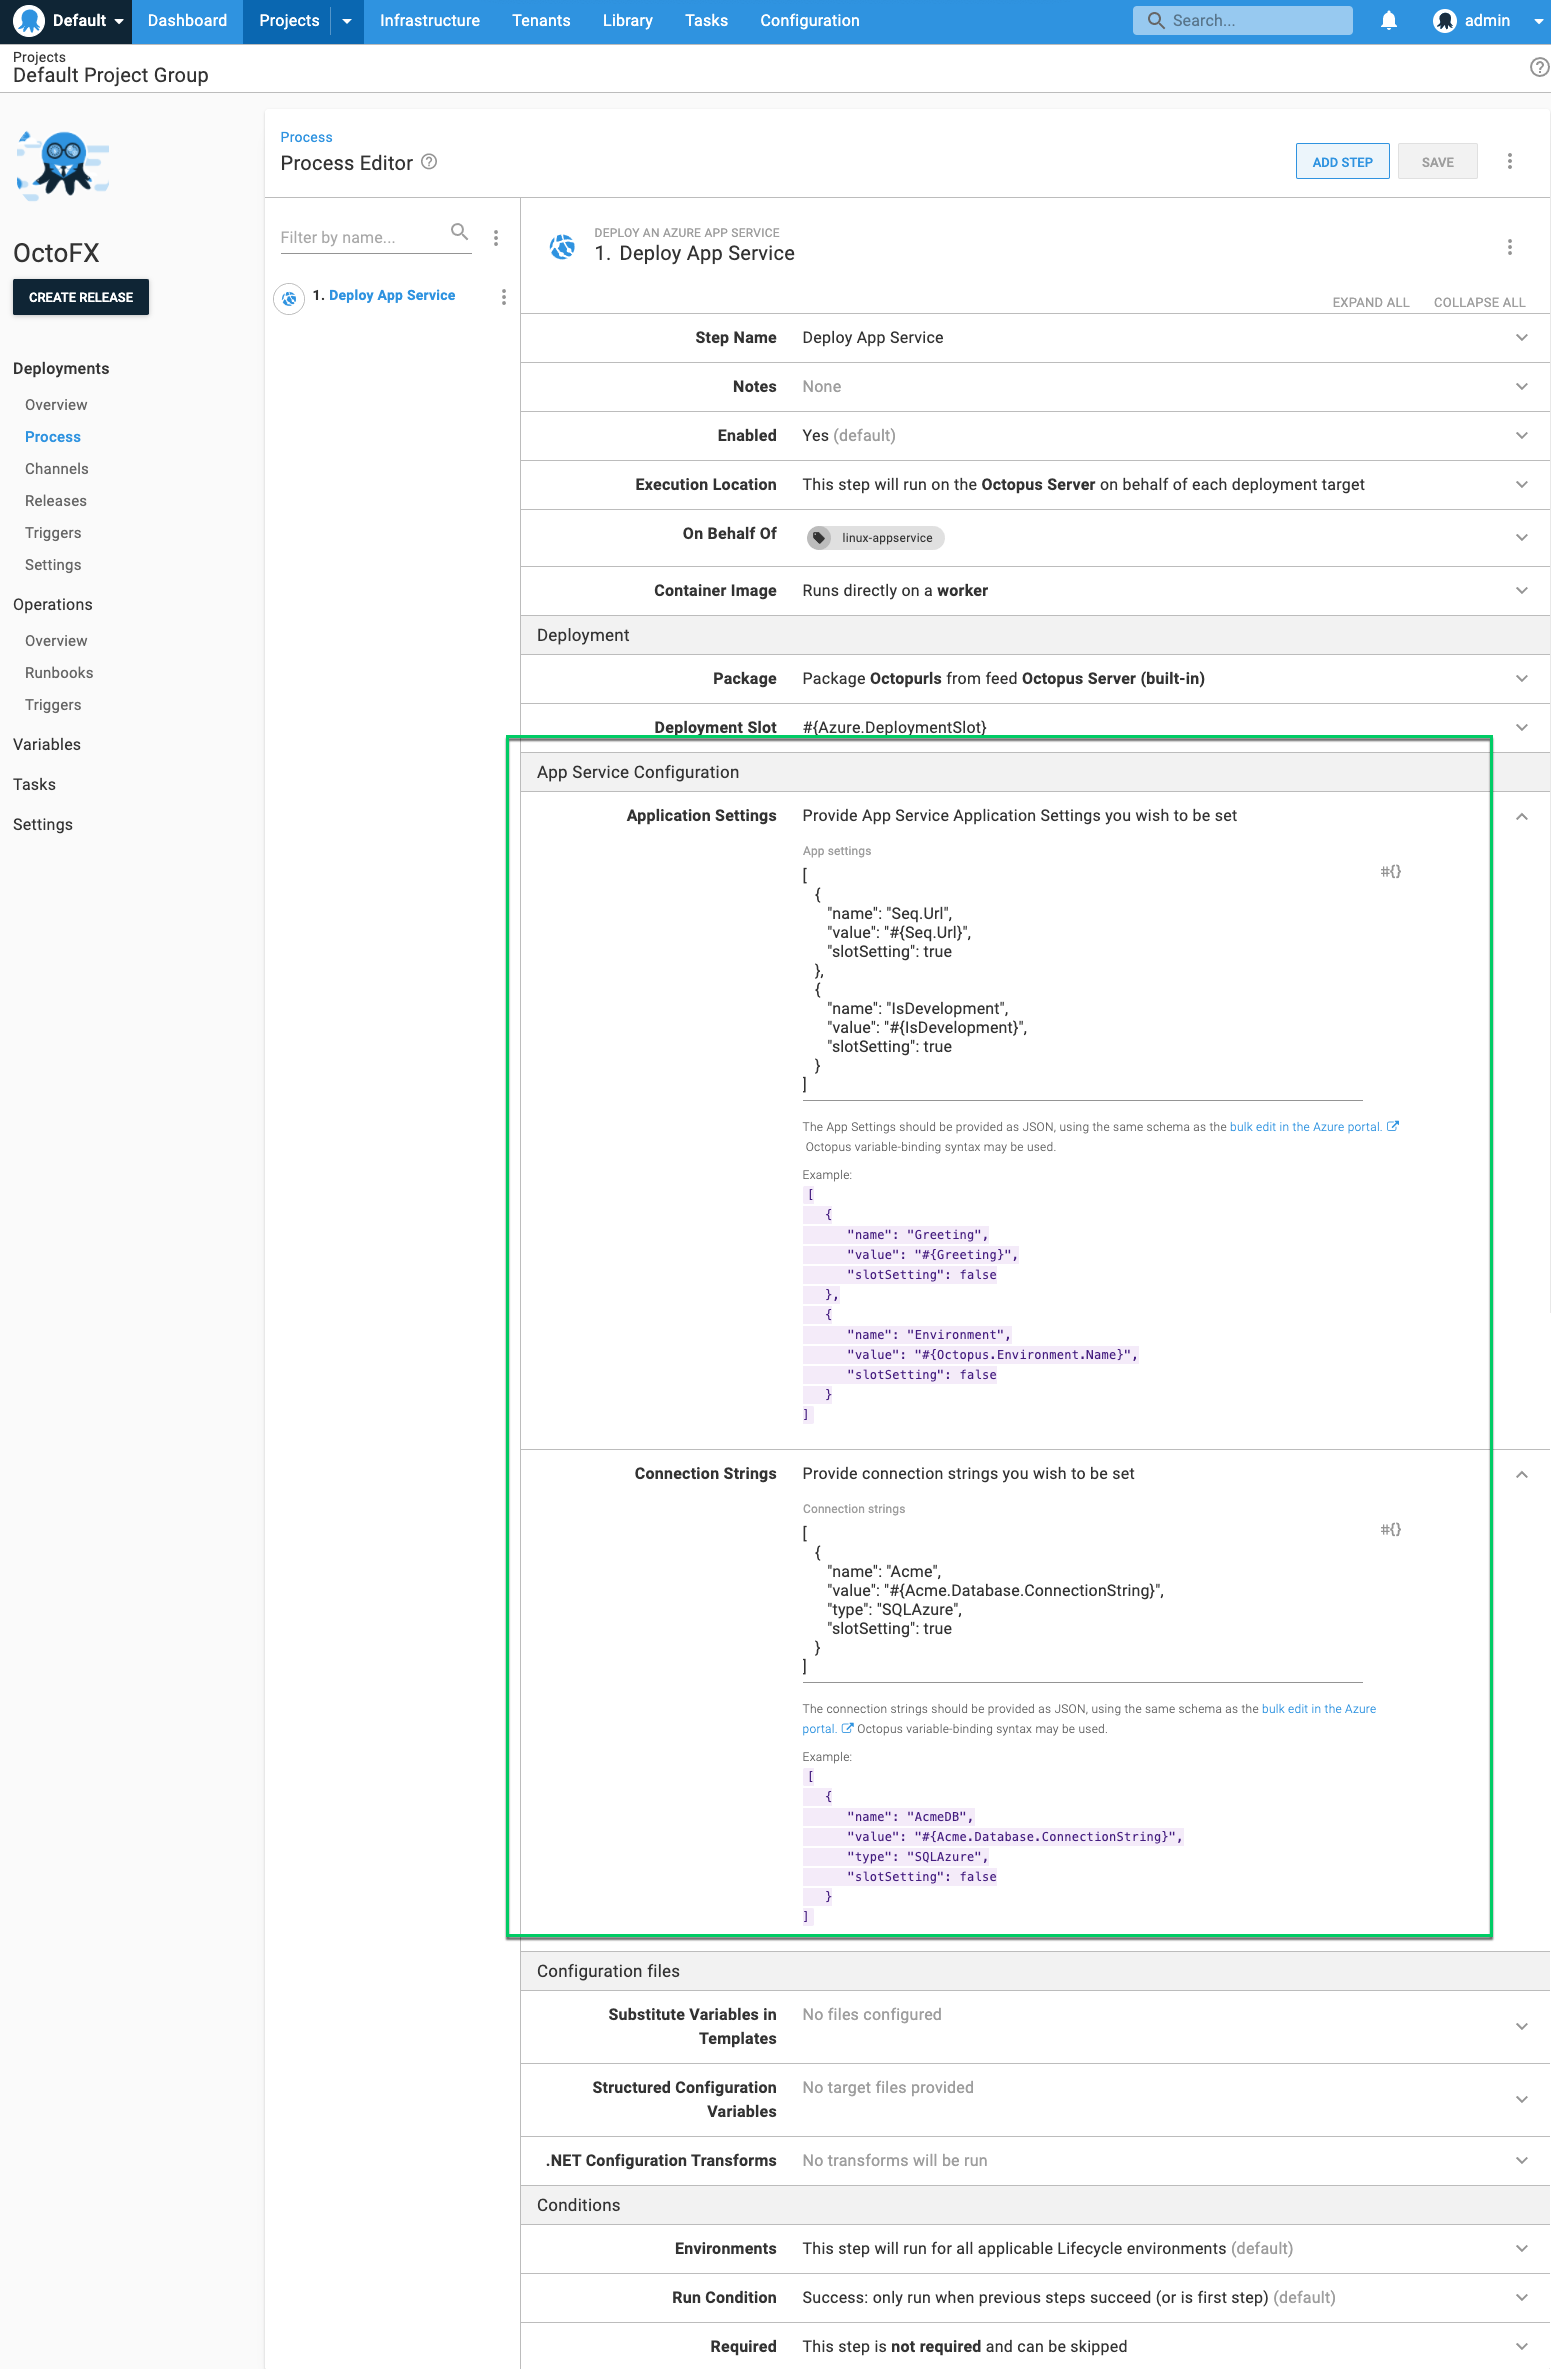Click Azure App Service icon in step header

click(x=563, y=246)
